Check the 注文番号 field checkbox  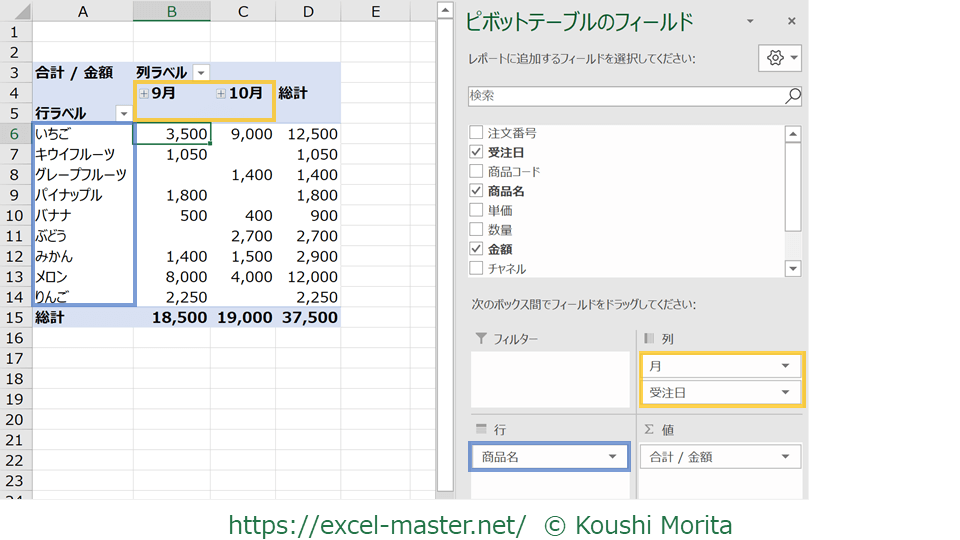point(477,133)
